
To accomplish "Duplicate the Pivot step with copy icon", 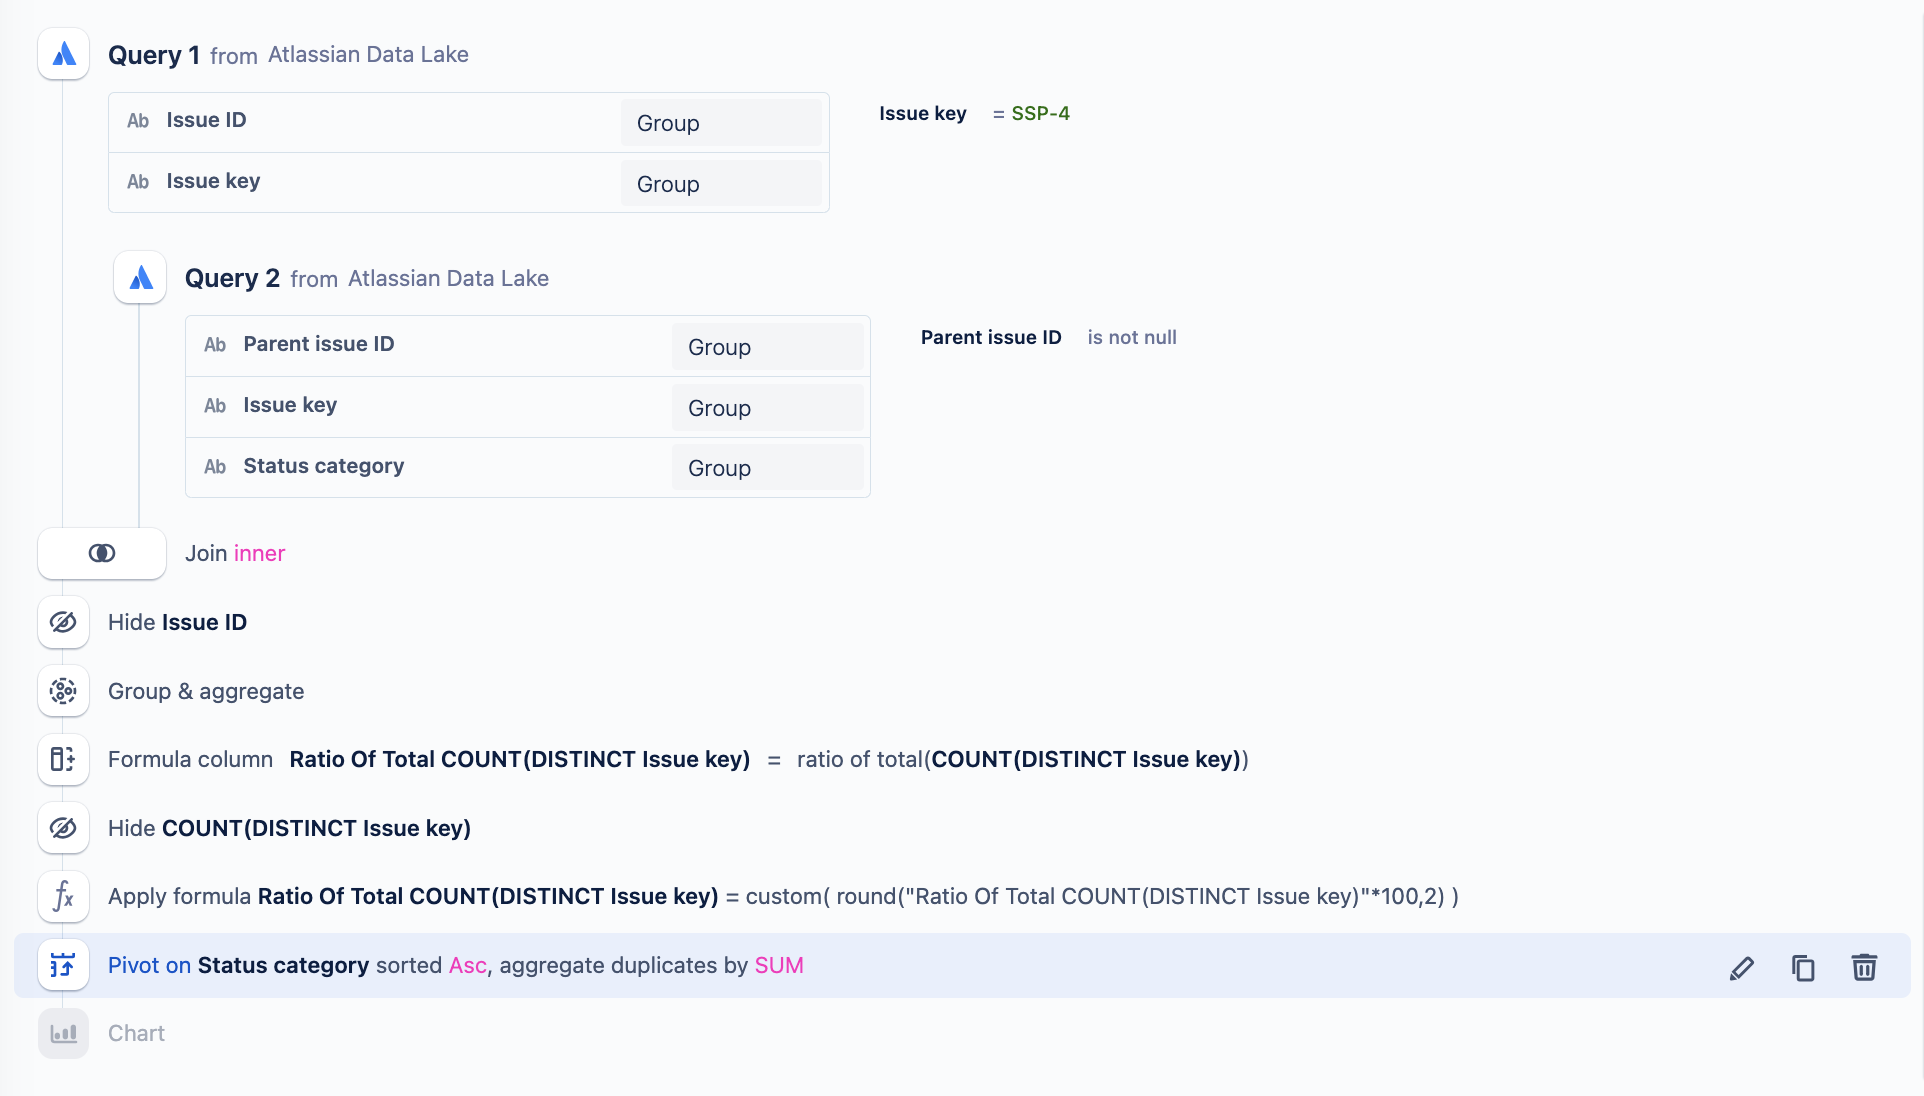I will coord(1803,967).
